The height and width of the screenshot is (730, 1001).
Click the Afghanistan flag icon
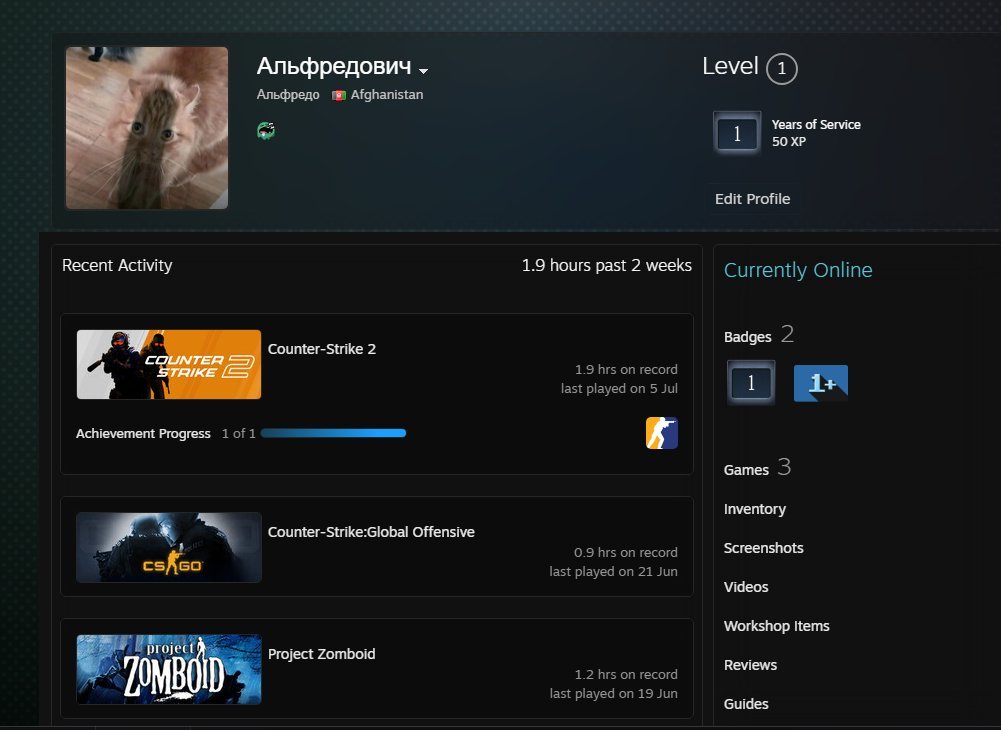tap(339, 95)
